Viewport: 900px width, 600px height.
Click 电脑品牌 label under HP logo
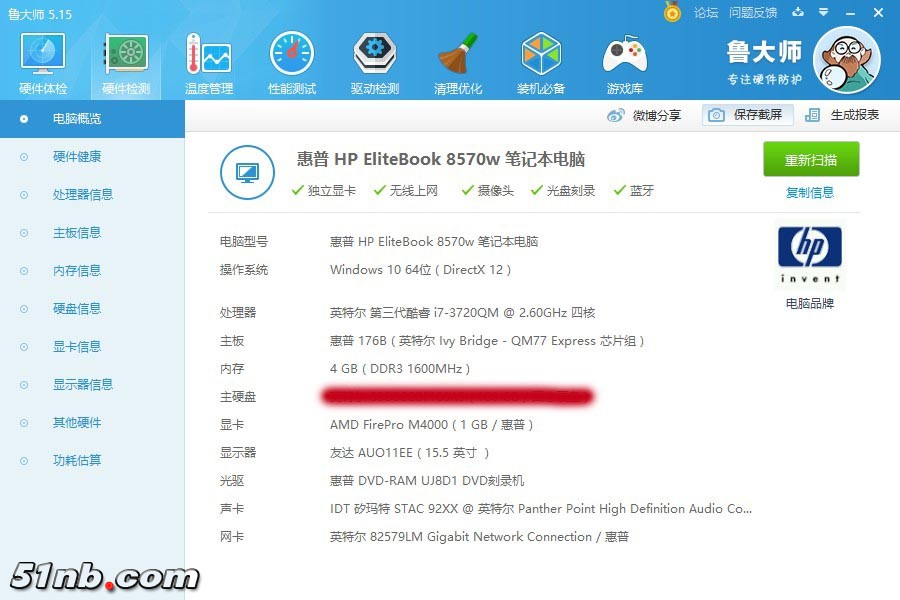click(809, 304)
